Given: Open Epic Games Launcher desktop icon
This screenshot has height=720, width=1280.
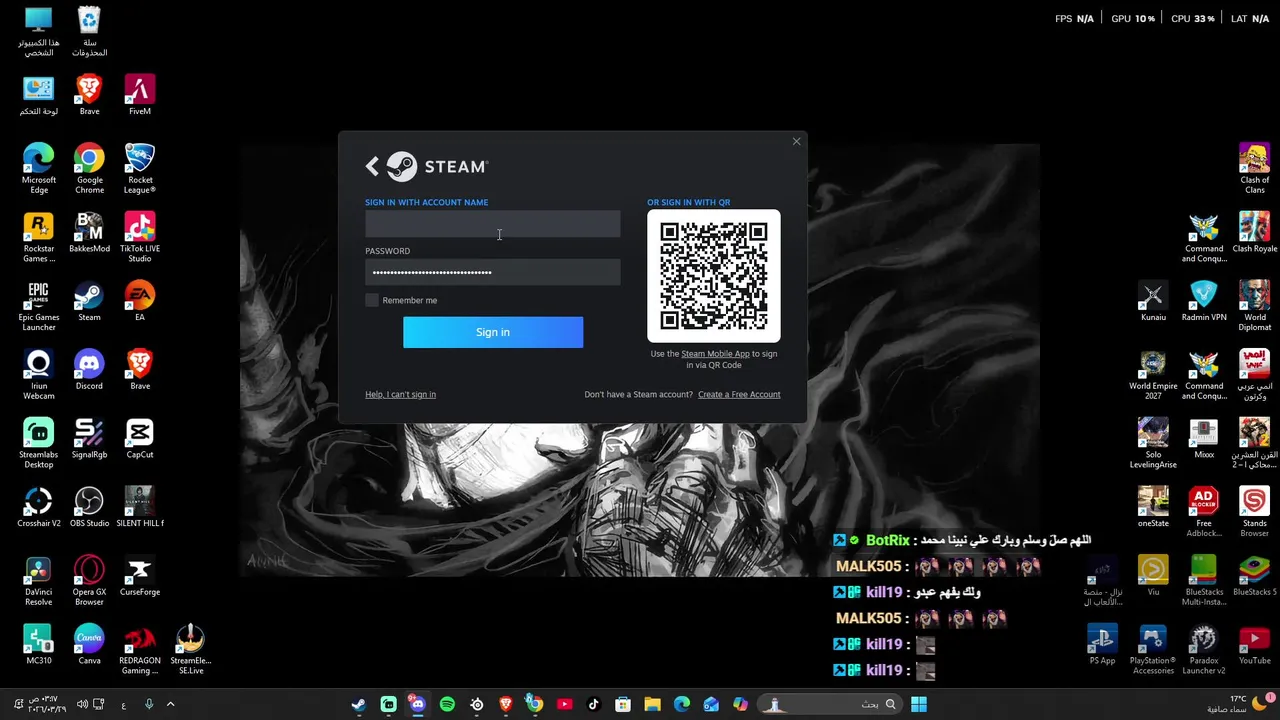Looking at the screenshot, I should tap(38, 306).
